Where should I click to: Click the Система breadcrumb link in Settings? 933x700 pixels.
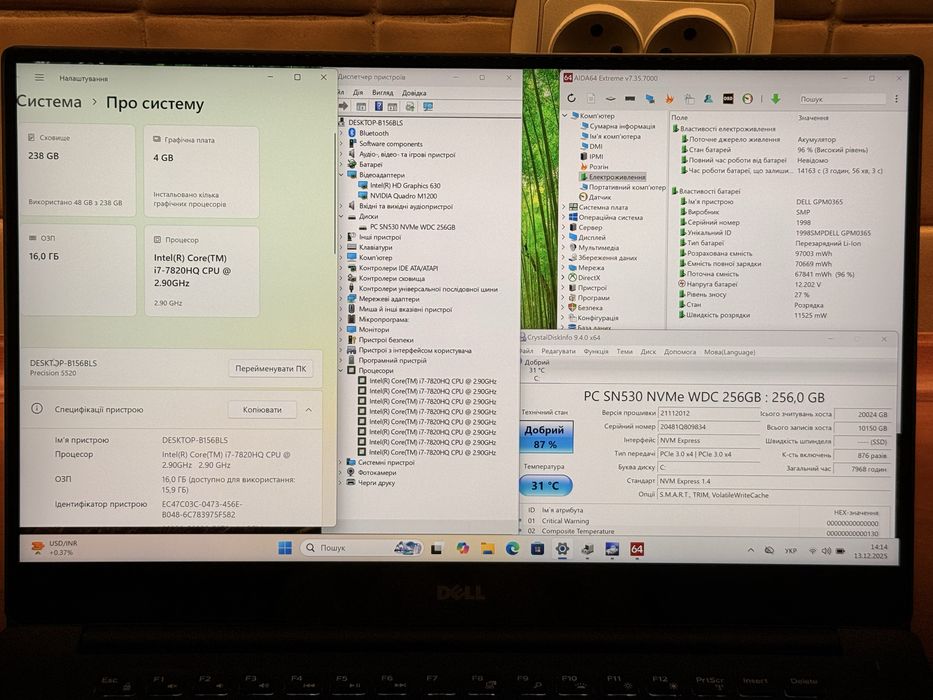point(49,102)
